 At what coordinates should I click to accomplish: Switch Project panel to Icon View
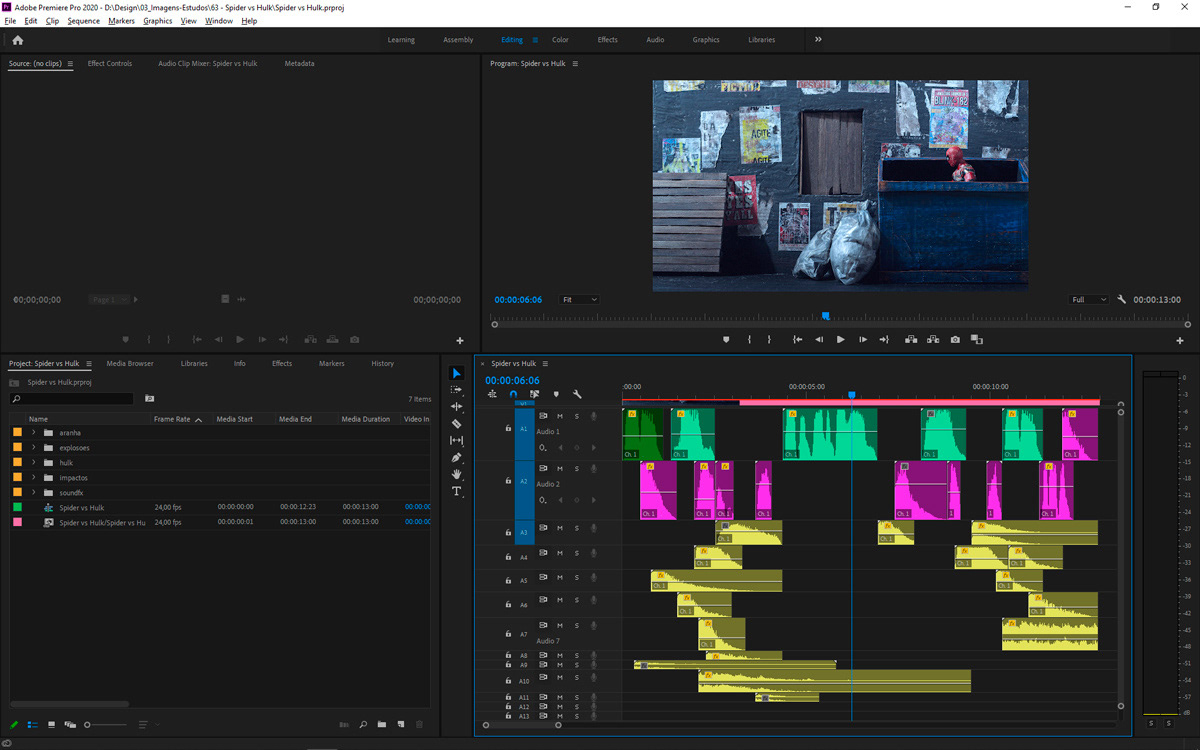[51, 725]
